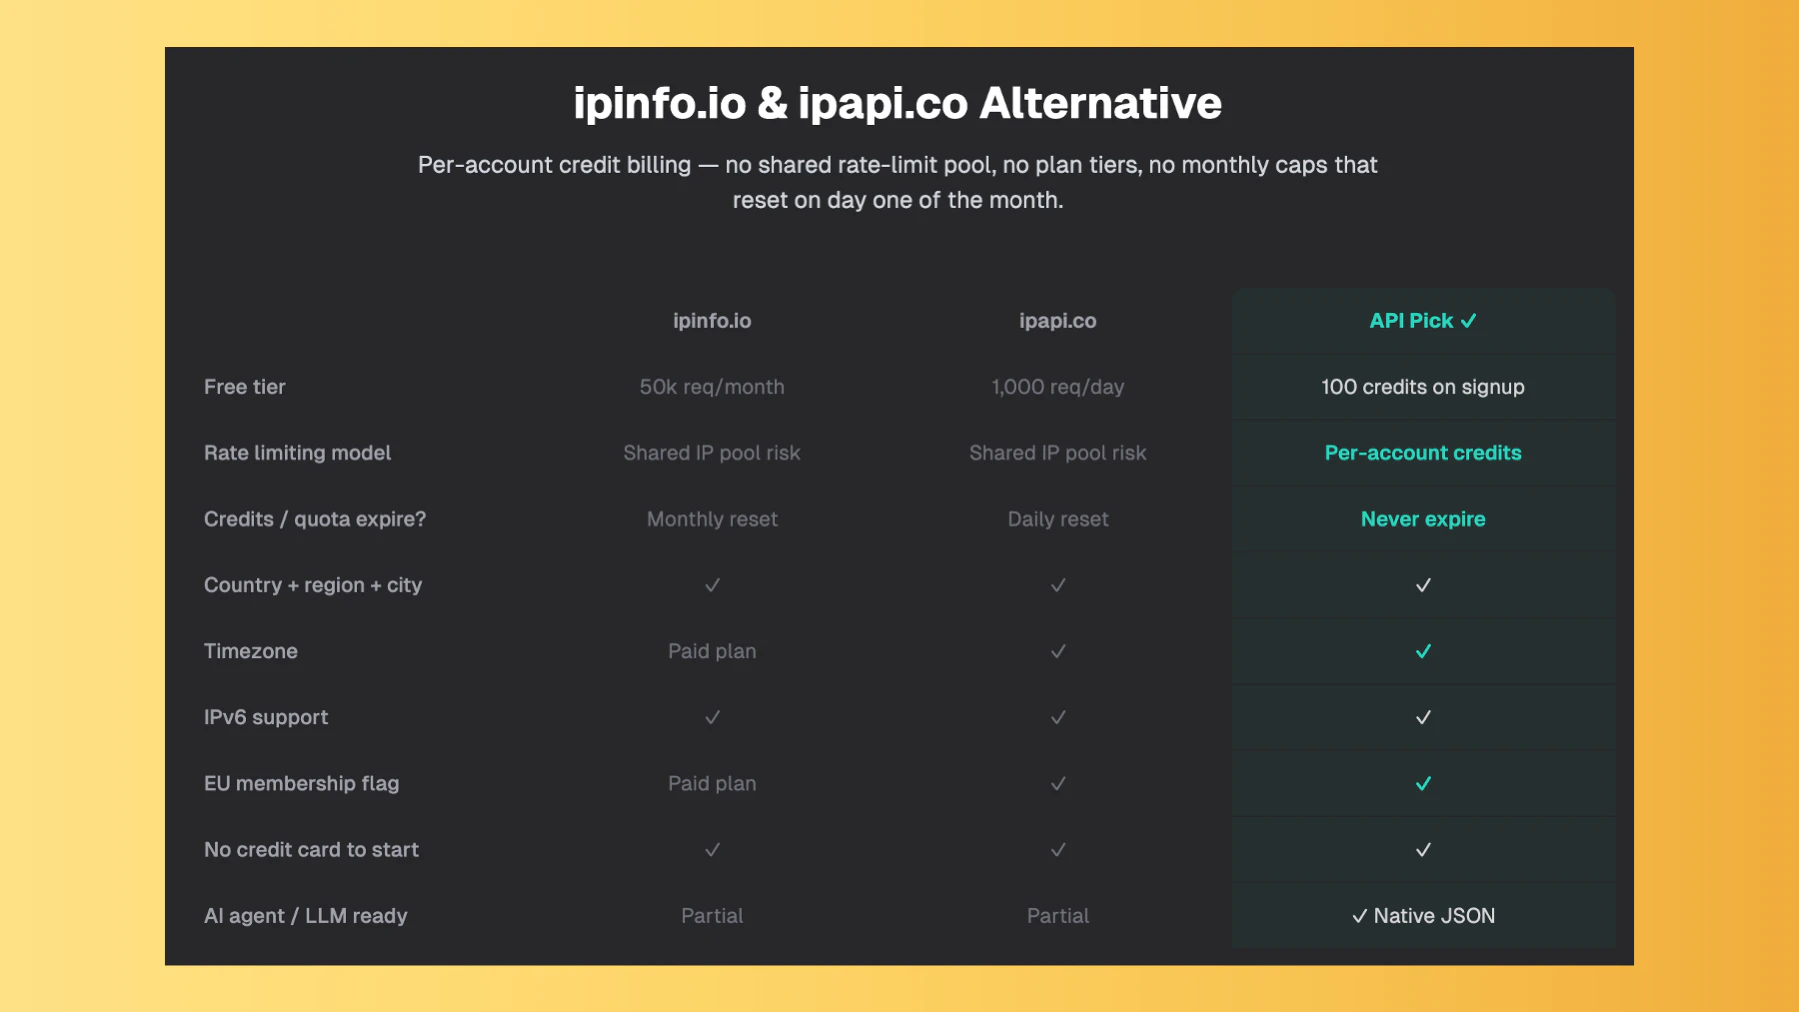Expand the Credits / quota expire row
Screen dimensions: 1799x1012
(315, 519)
